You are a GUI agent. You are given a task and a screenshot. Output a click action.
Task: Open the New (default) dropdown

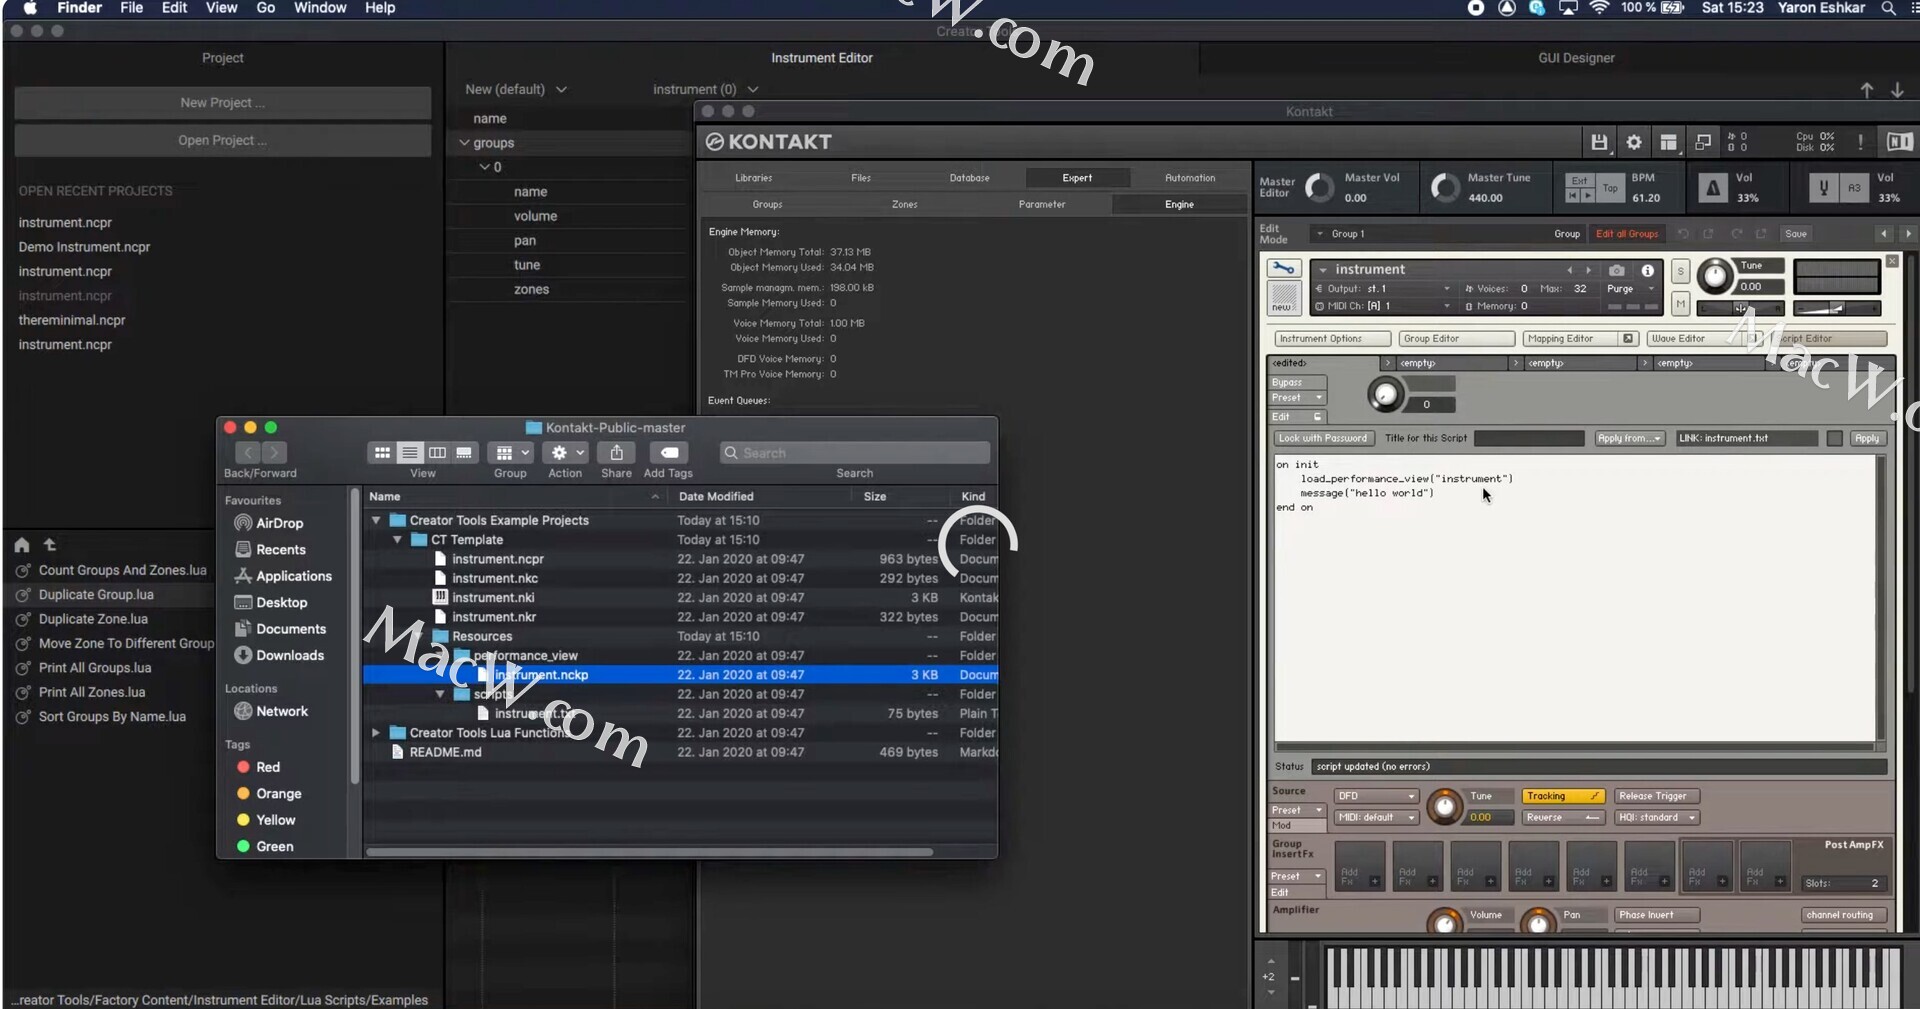516,89
